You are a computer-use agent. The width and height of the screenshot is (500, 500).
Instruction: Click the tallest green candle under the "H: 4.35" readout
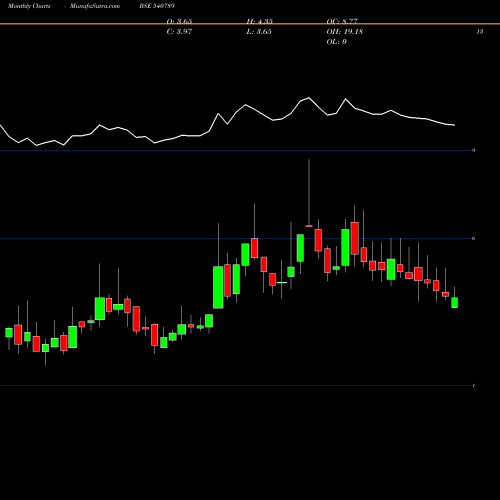pyautogui.click(x=245, y=254)
